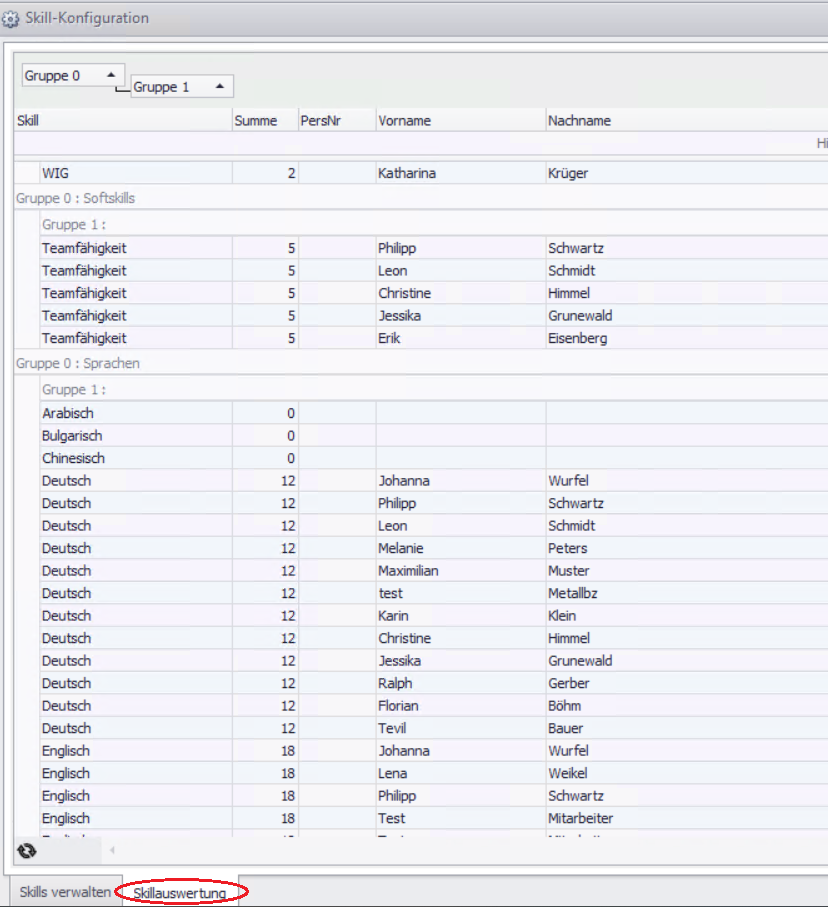828x907 pixels.
Task: Sort by the Skill column header
Action: 123,120
